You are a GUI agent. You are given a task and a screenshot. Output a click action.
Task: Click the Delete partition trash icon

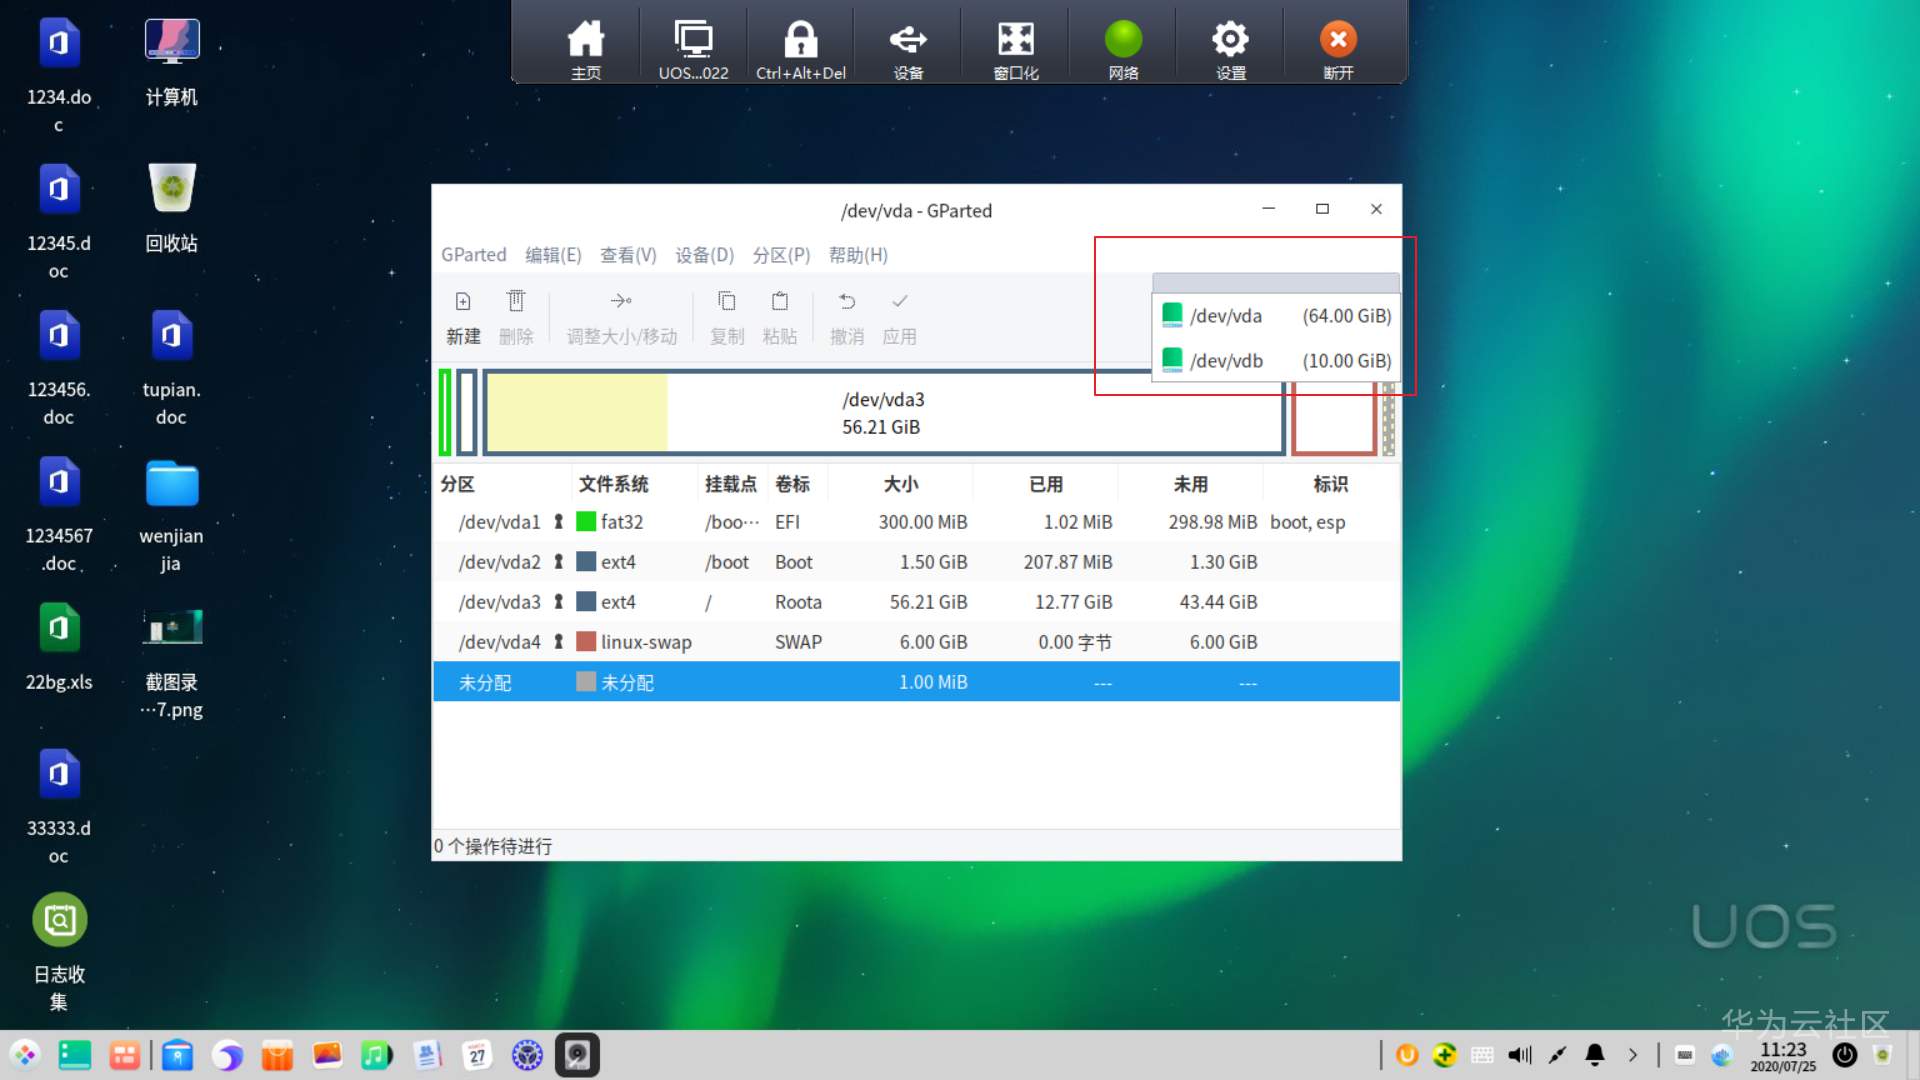[516, 302]
